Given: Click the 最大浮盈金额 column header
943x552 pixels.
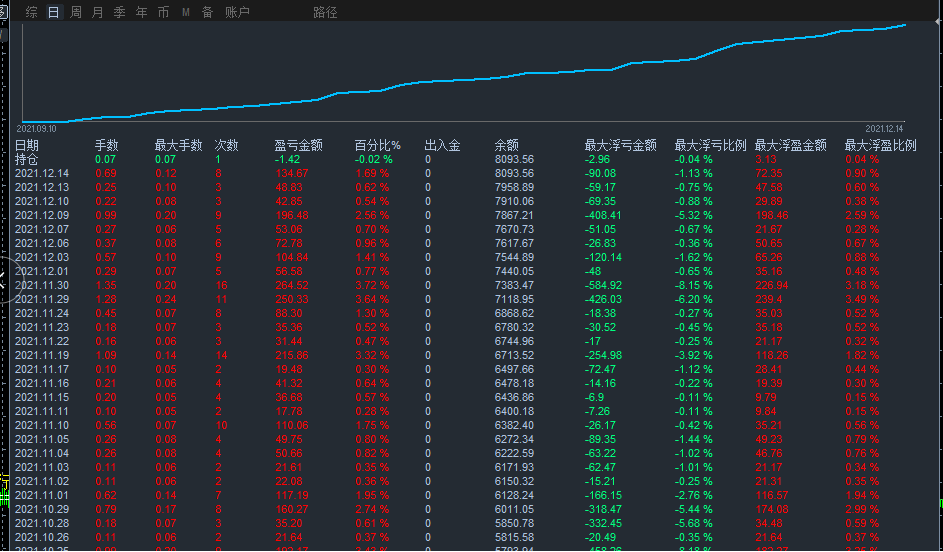Looking at the screenshot, I should (x=790, y=145).
